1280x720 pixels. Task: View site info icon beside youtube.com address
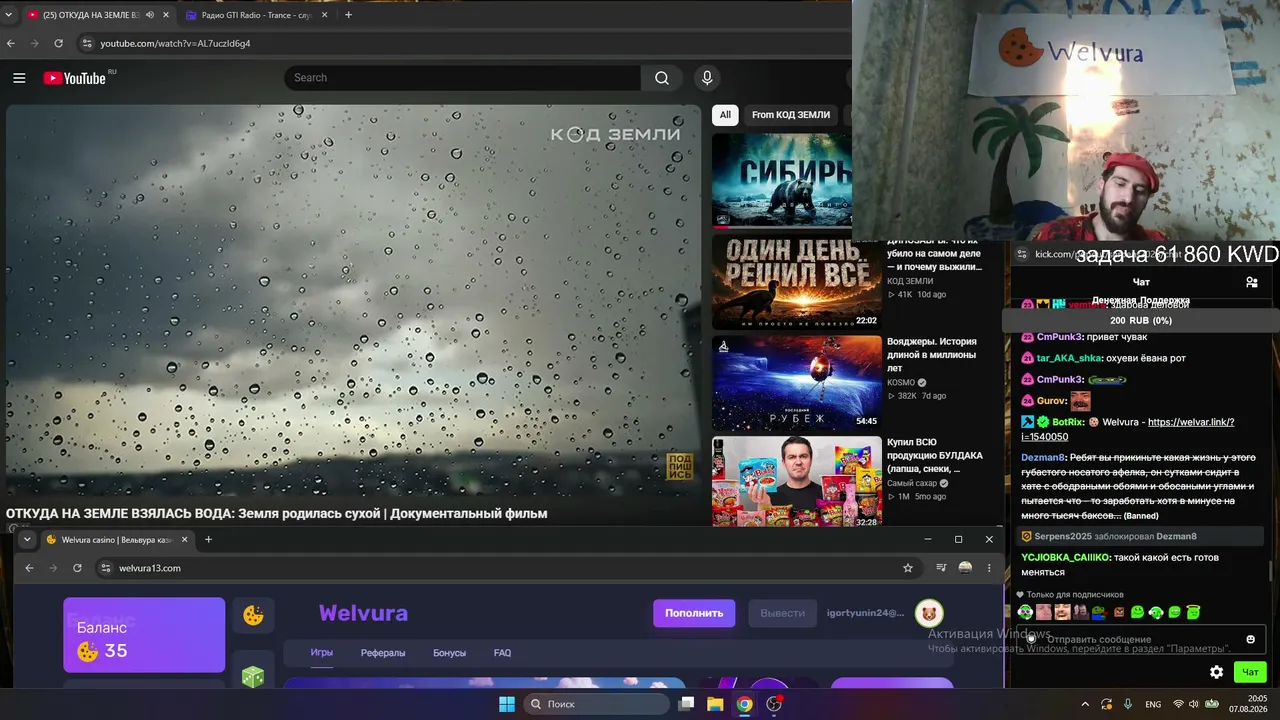87,43
